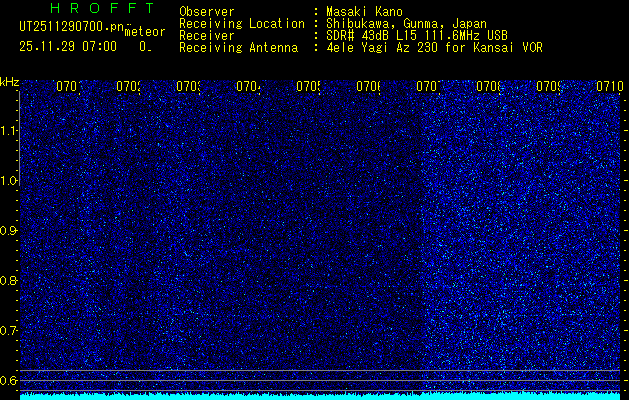Click SDR# 43dB L15 111.6MHz USB text

tap(417, 36)
